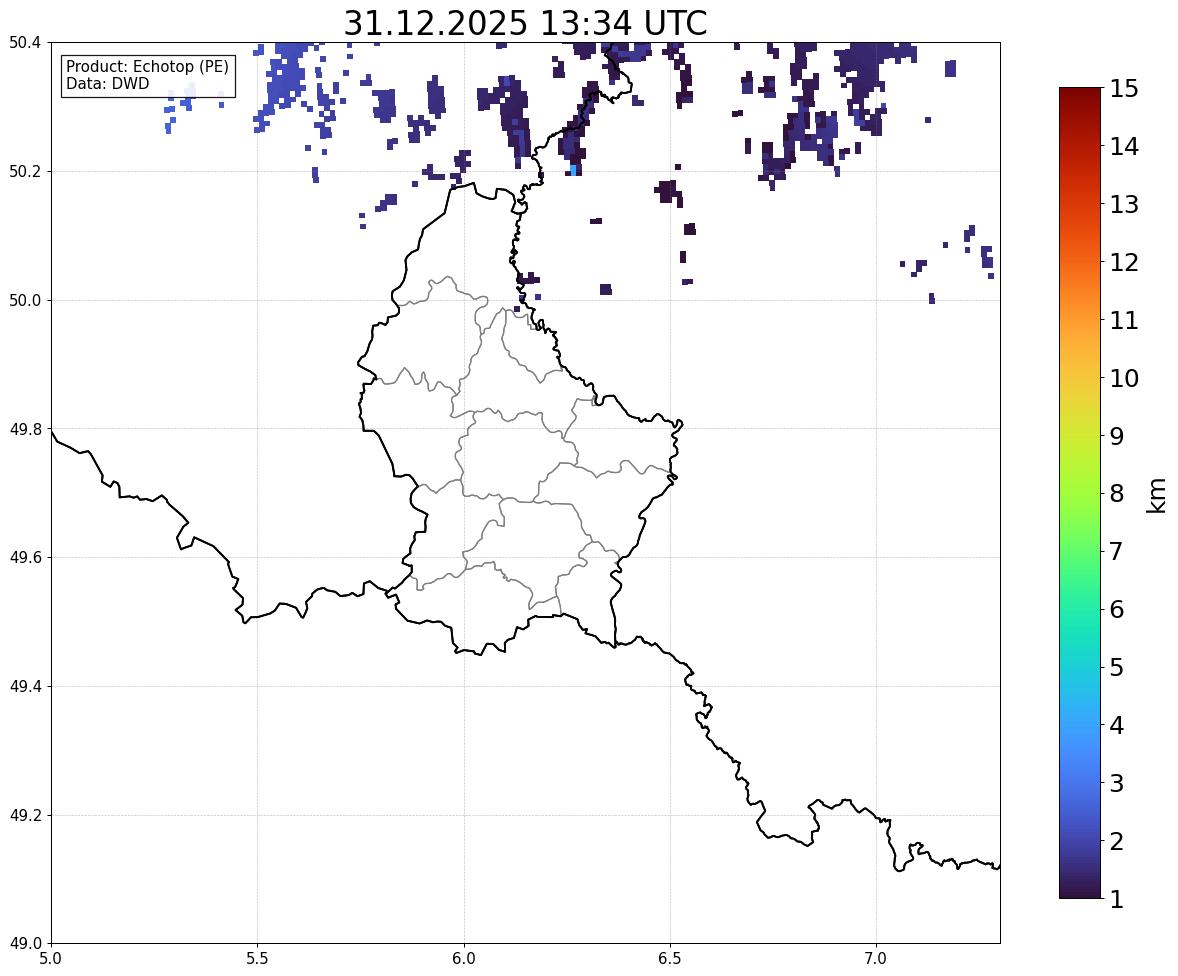Click the y-axis tick label 49.4

click(x=25, y=686)
